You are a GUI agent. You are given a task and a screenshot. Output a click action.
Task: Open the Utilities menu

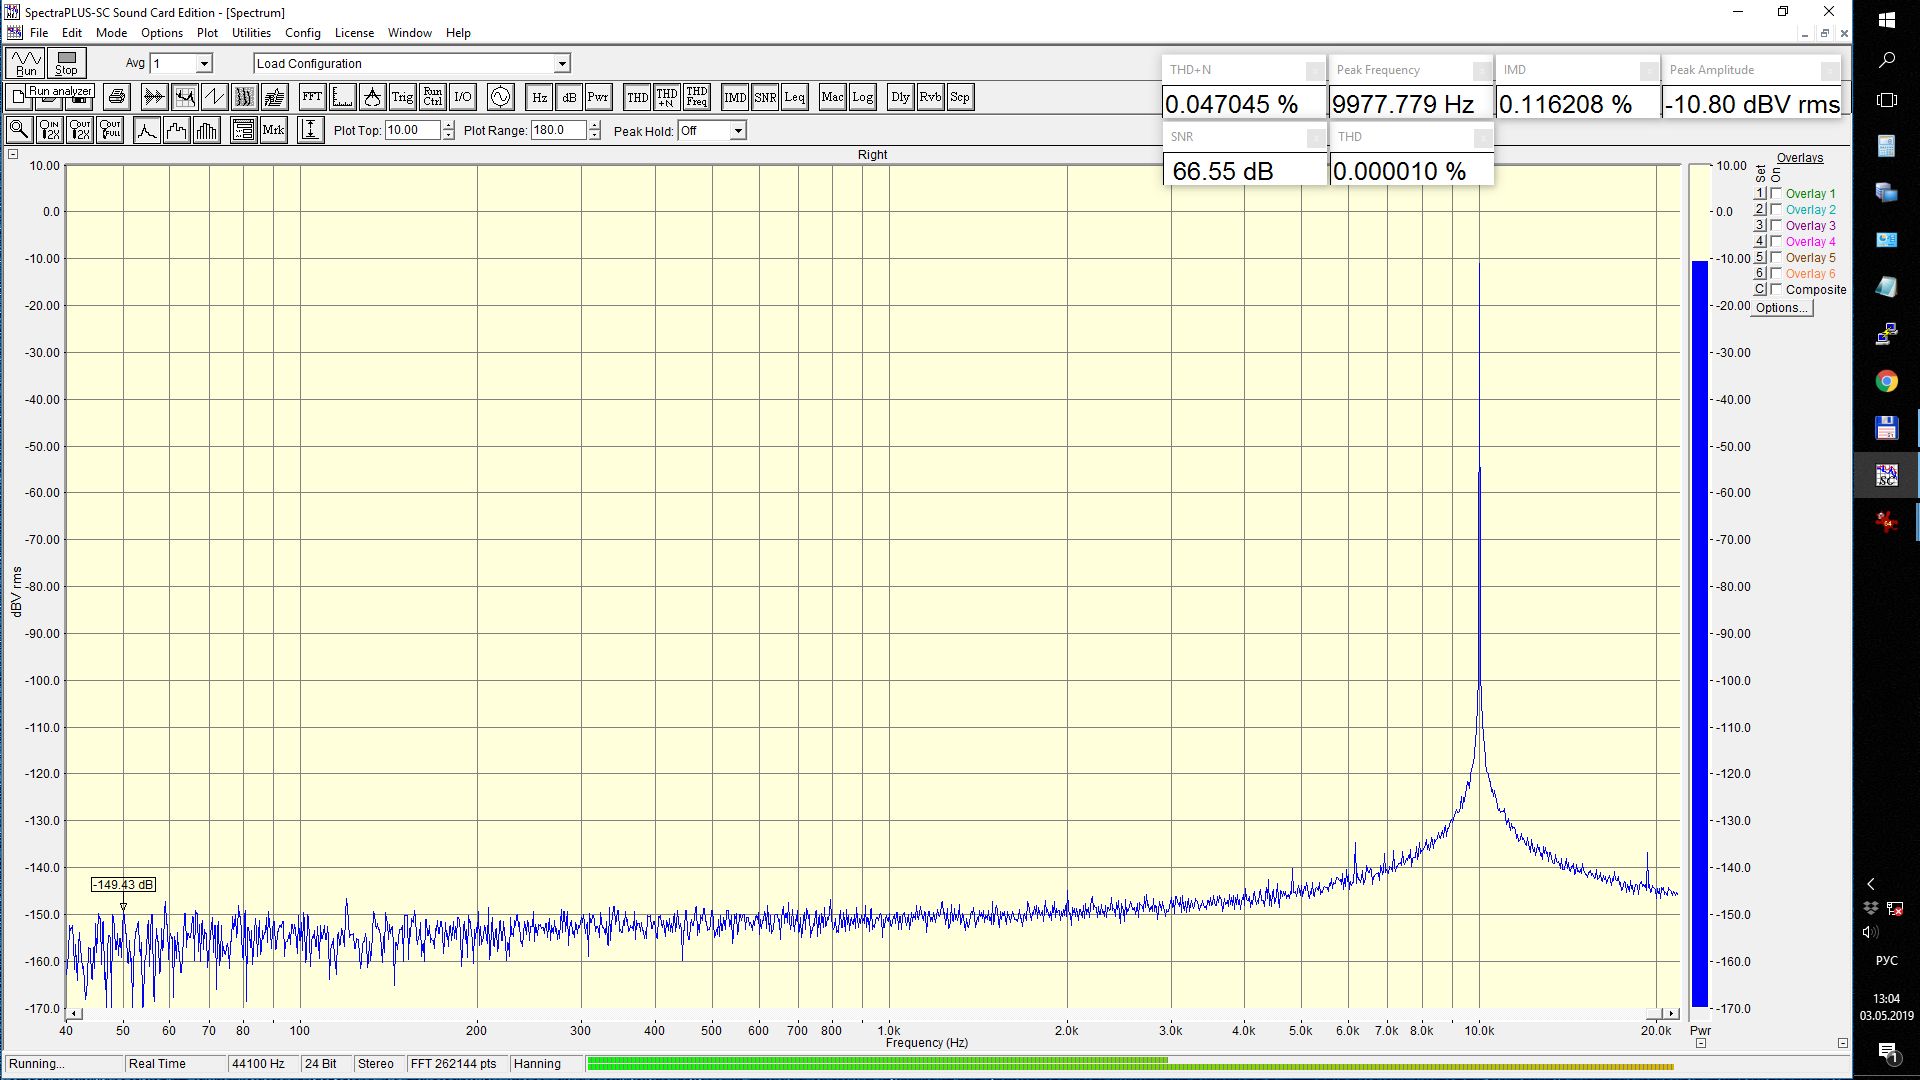(251, 33)
